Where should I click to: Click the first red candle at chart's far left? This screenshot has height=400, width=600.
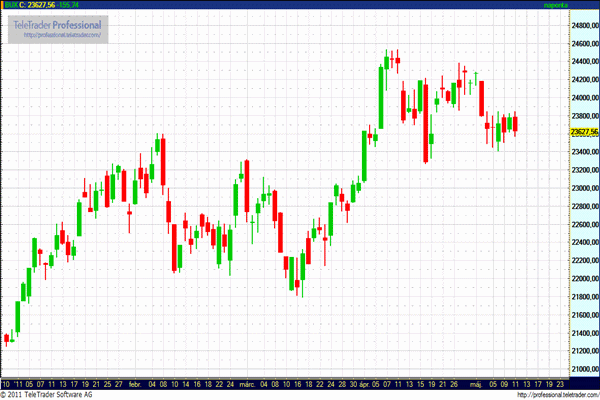pyautogui.click(x=7, y=339)
